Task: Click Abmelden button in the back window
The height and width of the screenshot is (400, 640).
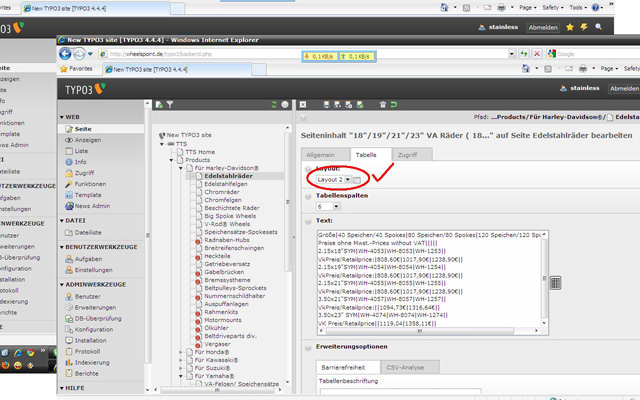Action: [x=543, y=28]
